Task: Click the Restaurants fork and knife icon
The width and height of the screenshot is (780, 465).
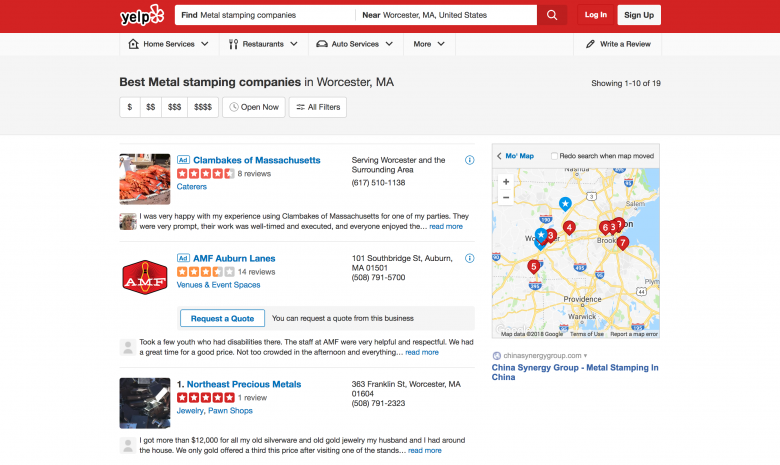Action: coord(233,44)
